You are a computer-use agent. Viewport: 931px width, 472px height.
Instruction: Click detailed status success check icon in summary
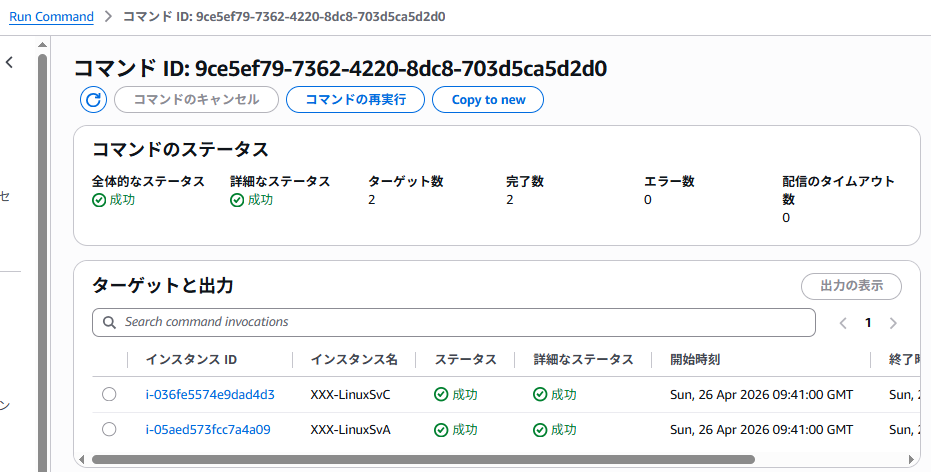pos(237,200)
